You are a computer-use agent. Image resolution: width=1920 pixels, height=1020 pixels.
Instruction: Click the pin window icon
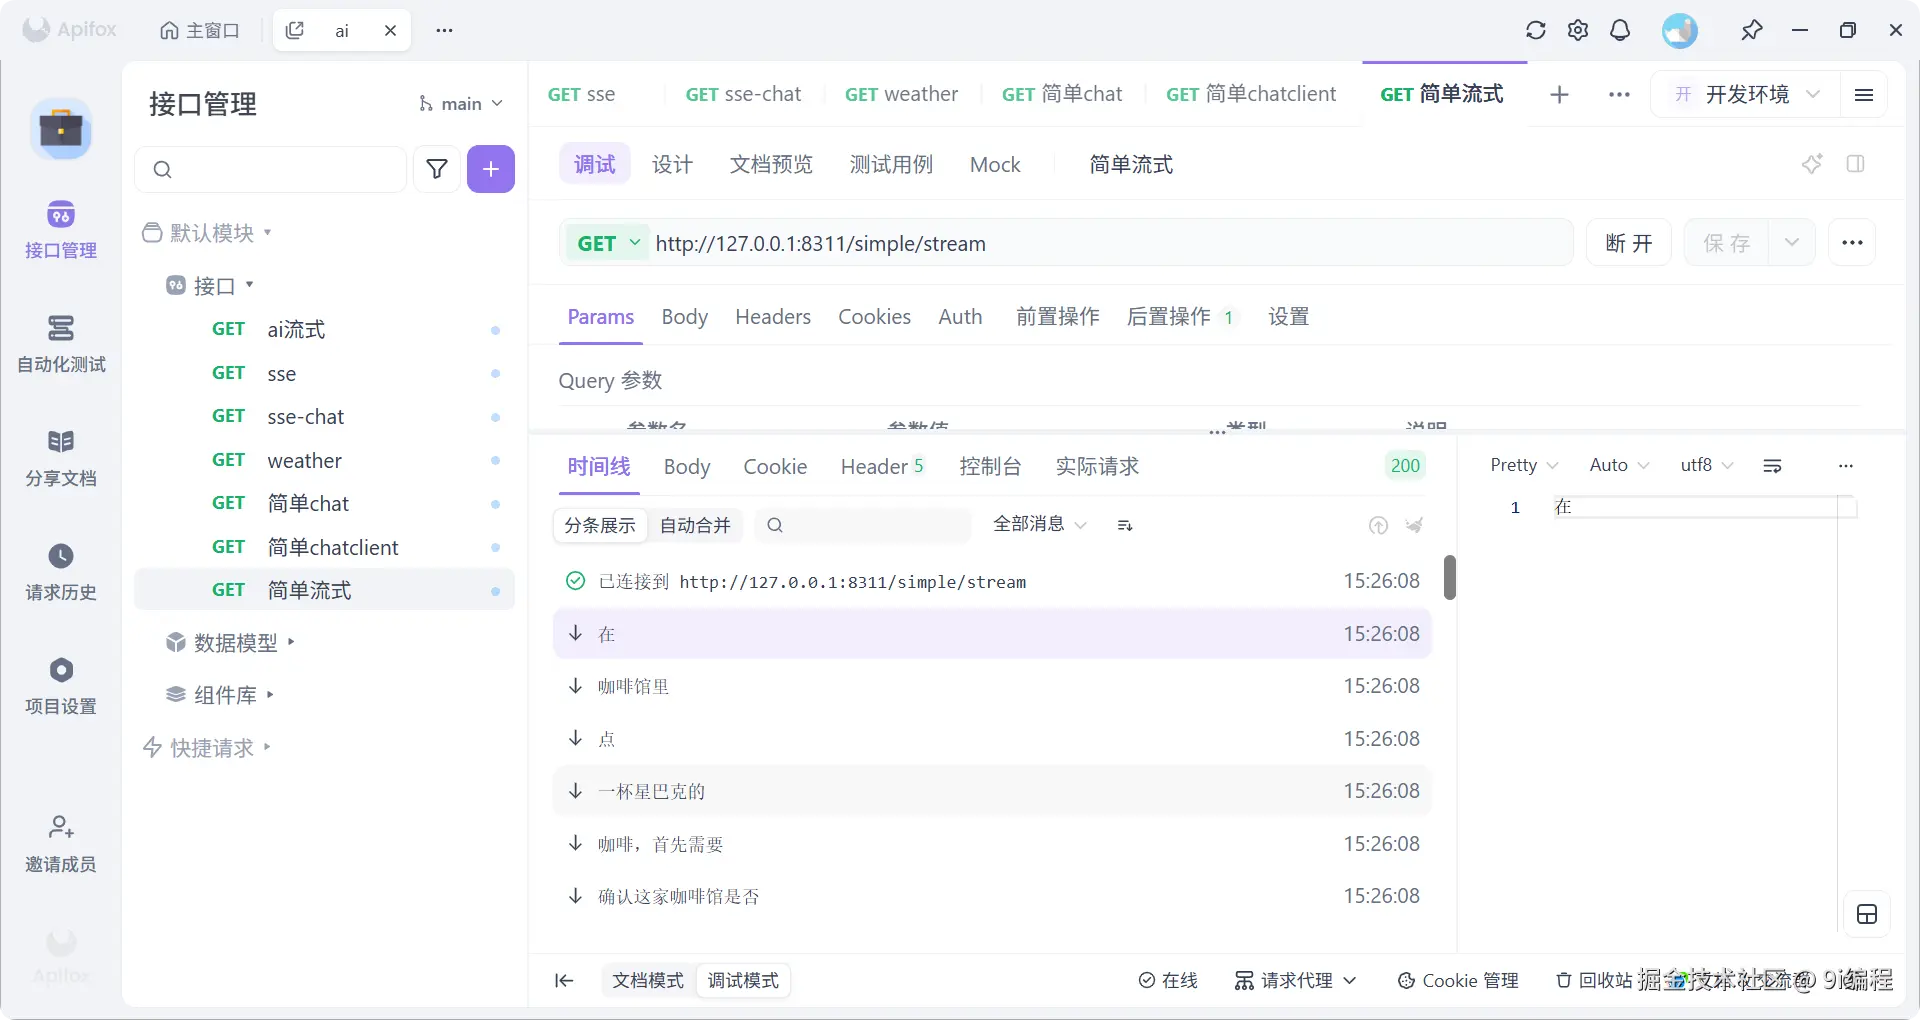[x=1751, y=30]
